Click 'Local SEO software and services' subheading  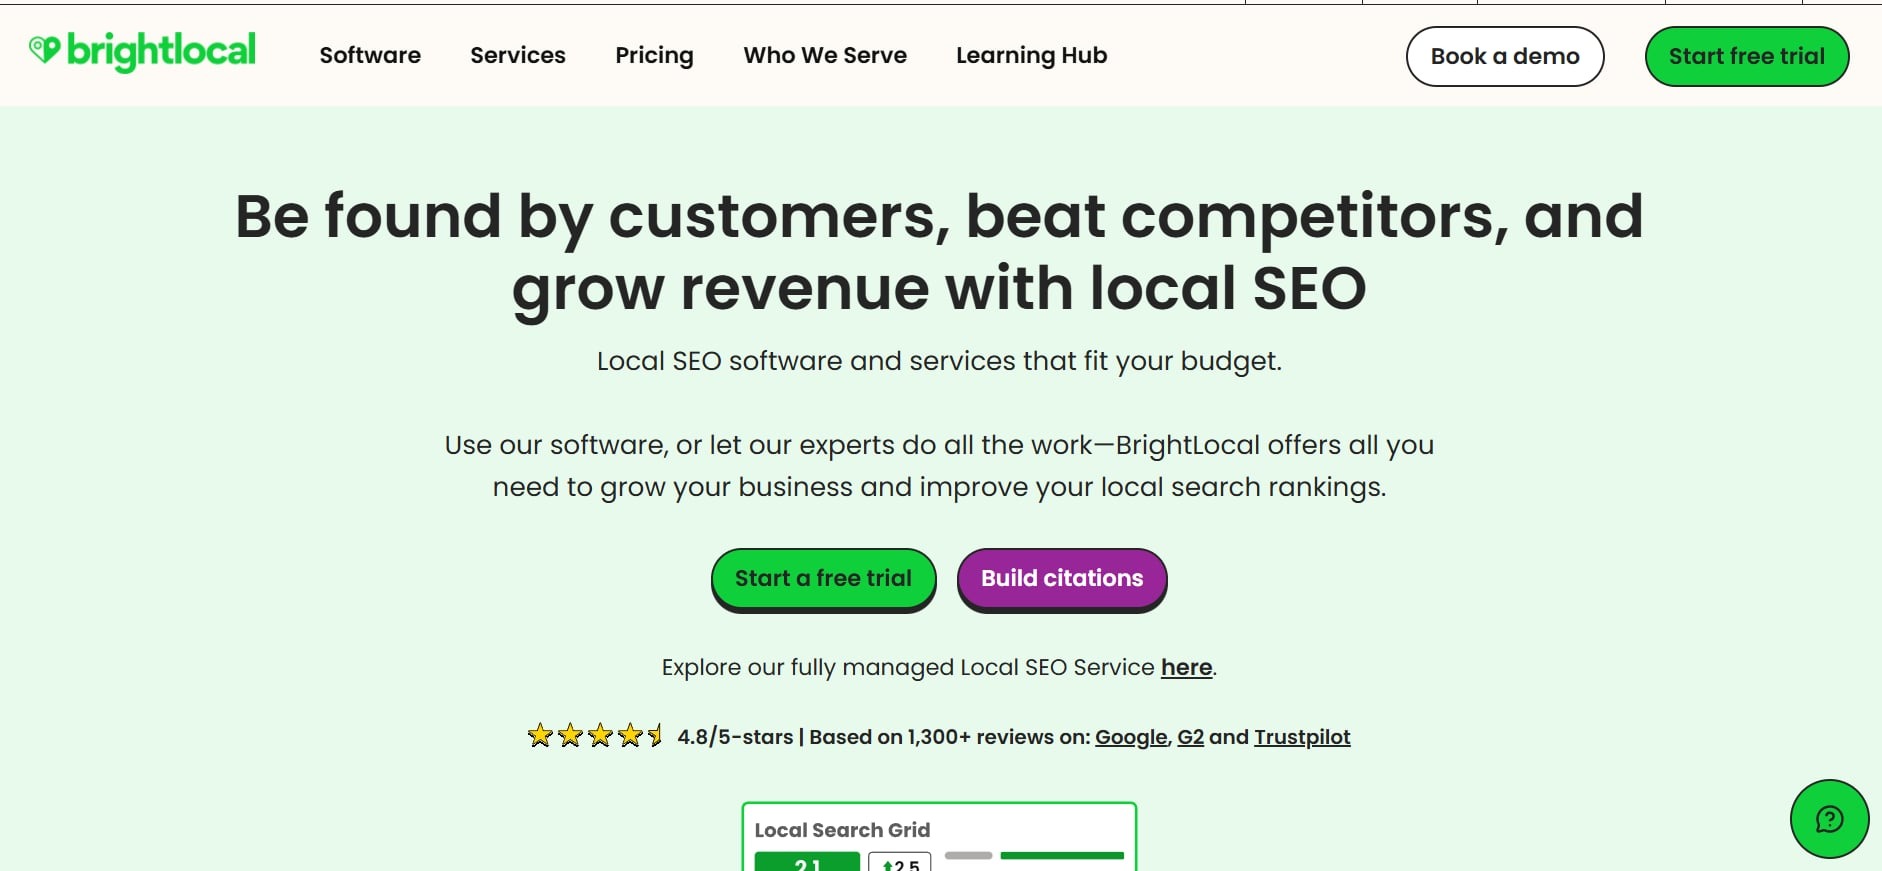pyautogui.click(x=939, y=361)
